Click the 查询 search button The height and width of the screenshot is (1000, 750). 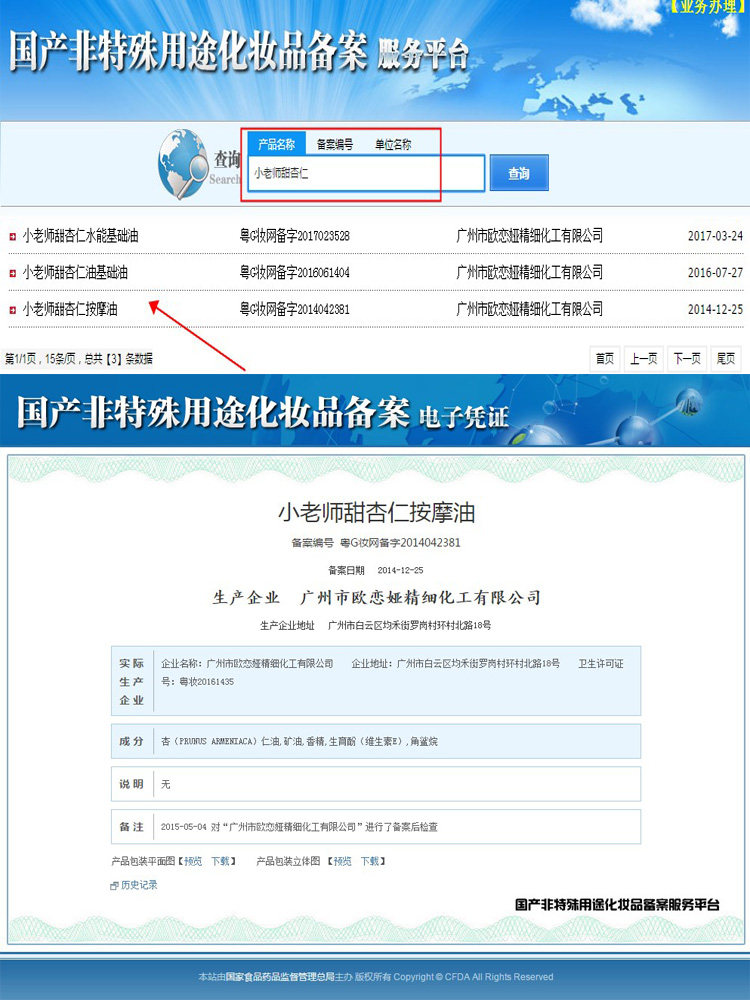[519, 173]
